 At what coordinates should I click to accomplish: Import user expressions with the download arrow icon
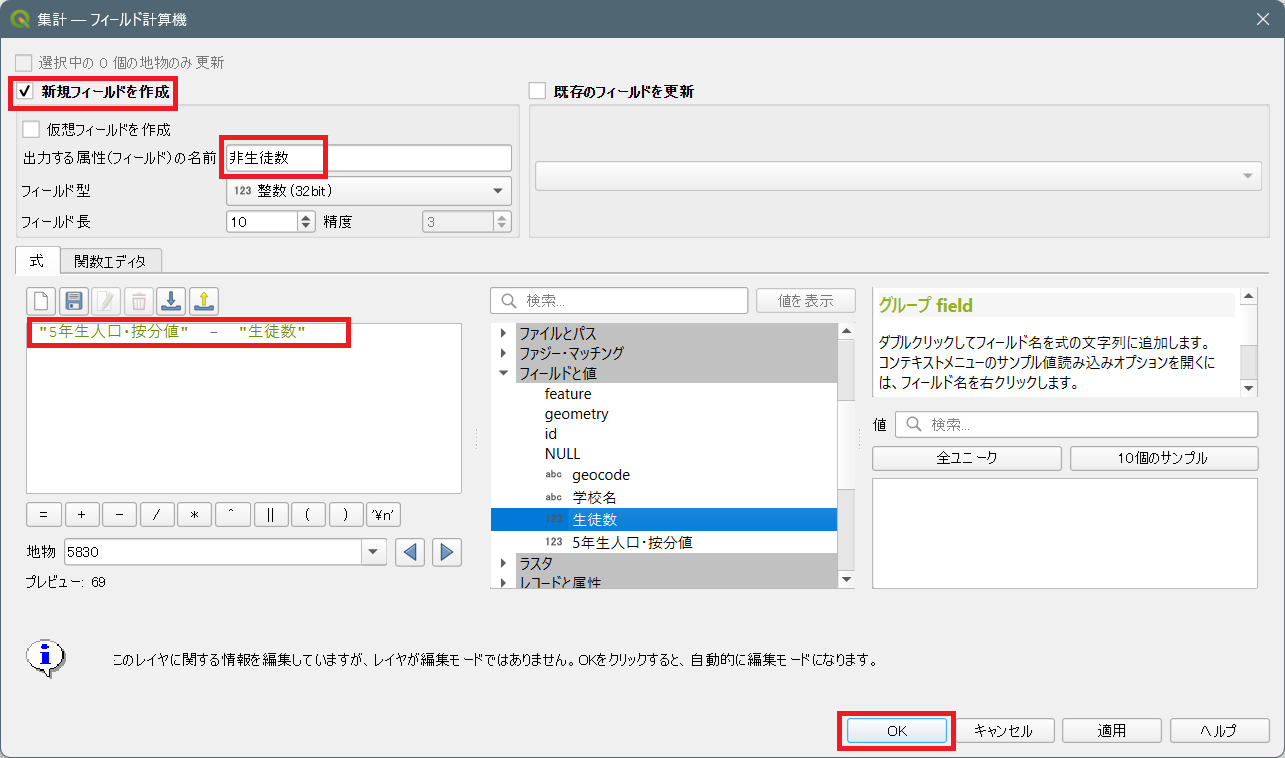tap(171, 301)
